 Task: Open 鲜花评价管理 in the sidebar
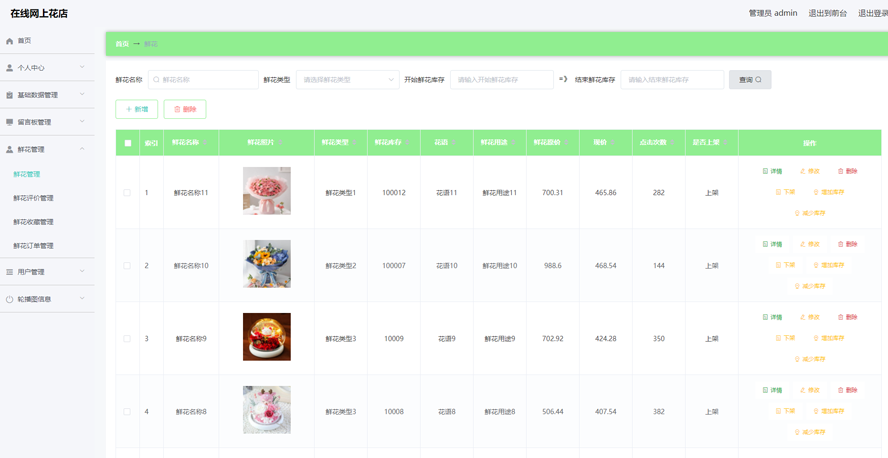(33, 198)
